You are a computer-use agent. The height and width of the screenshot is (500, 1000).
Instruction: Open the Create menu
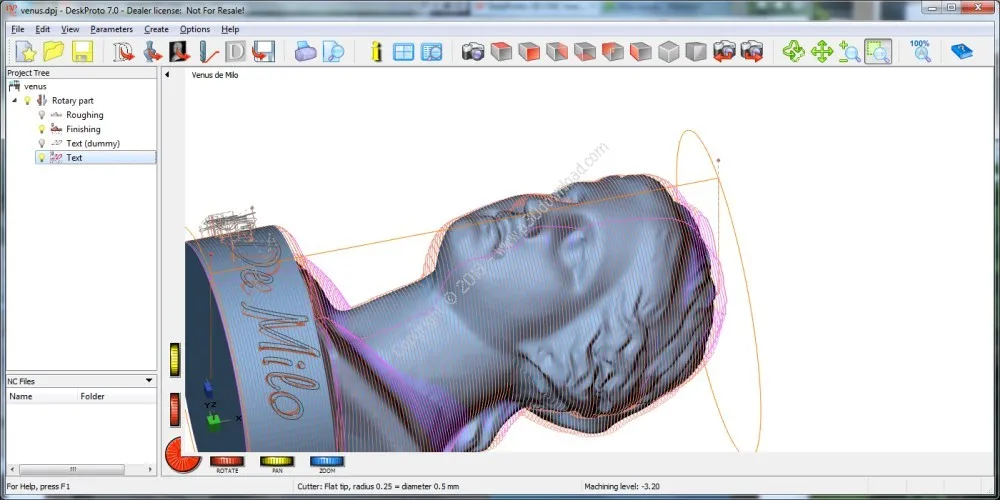pos(156,29)
